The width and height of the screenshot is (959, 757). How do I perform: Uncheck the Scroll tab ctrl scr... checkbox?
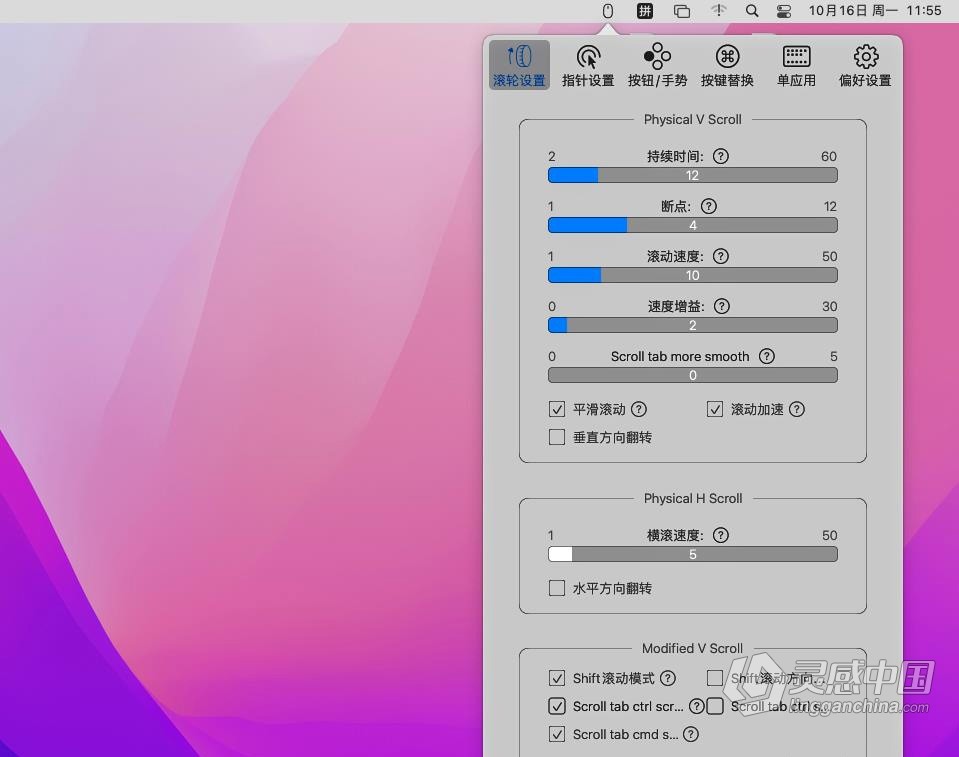(x=557, y=706)
